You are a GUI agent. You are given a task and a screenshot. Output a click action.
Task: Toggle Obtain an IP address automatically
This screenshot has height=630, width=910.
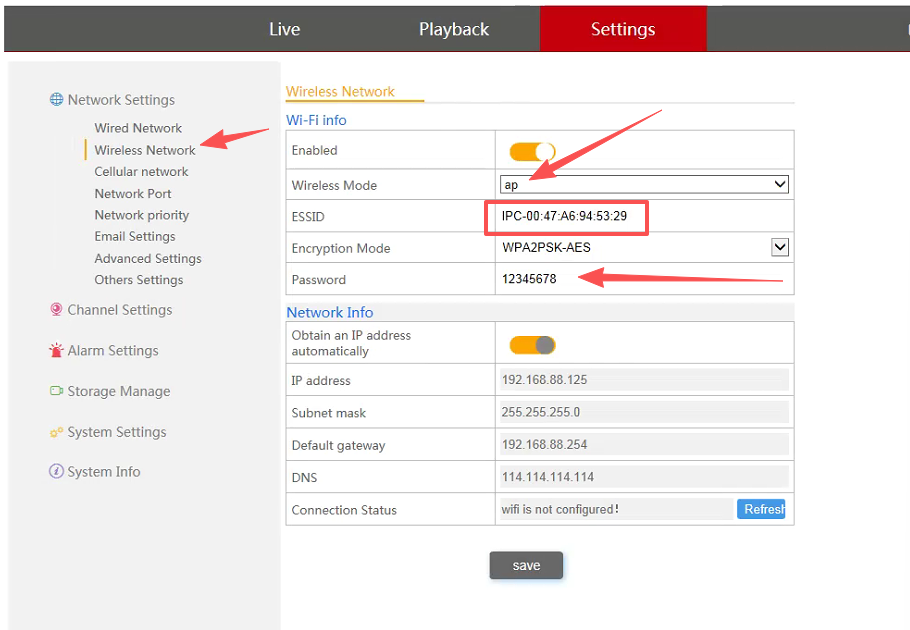click(x=532, y=345)
